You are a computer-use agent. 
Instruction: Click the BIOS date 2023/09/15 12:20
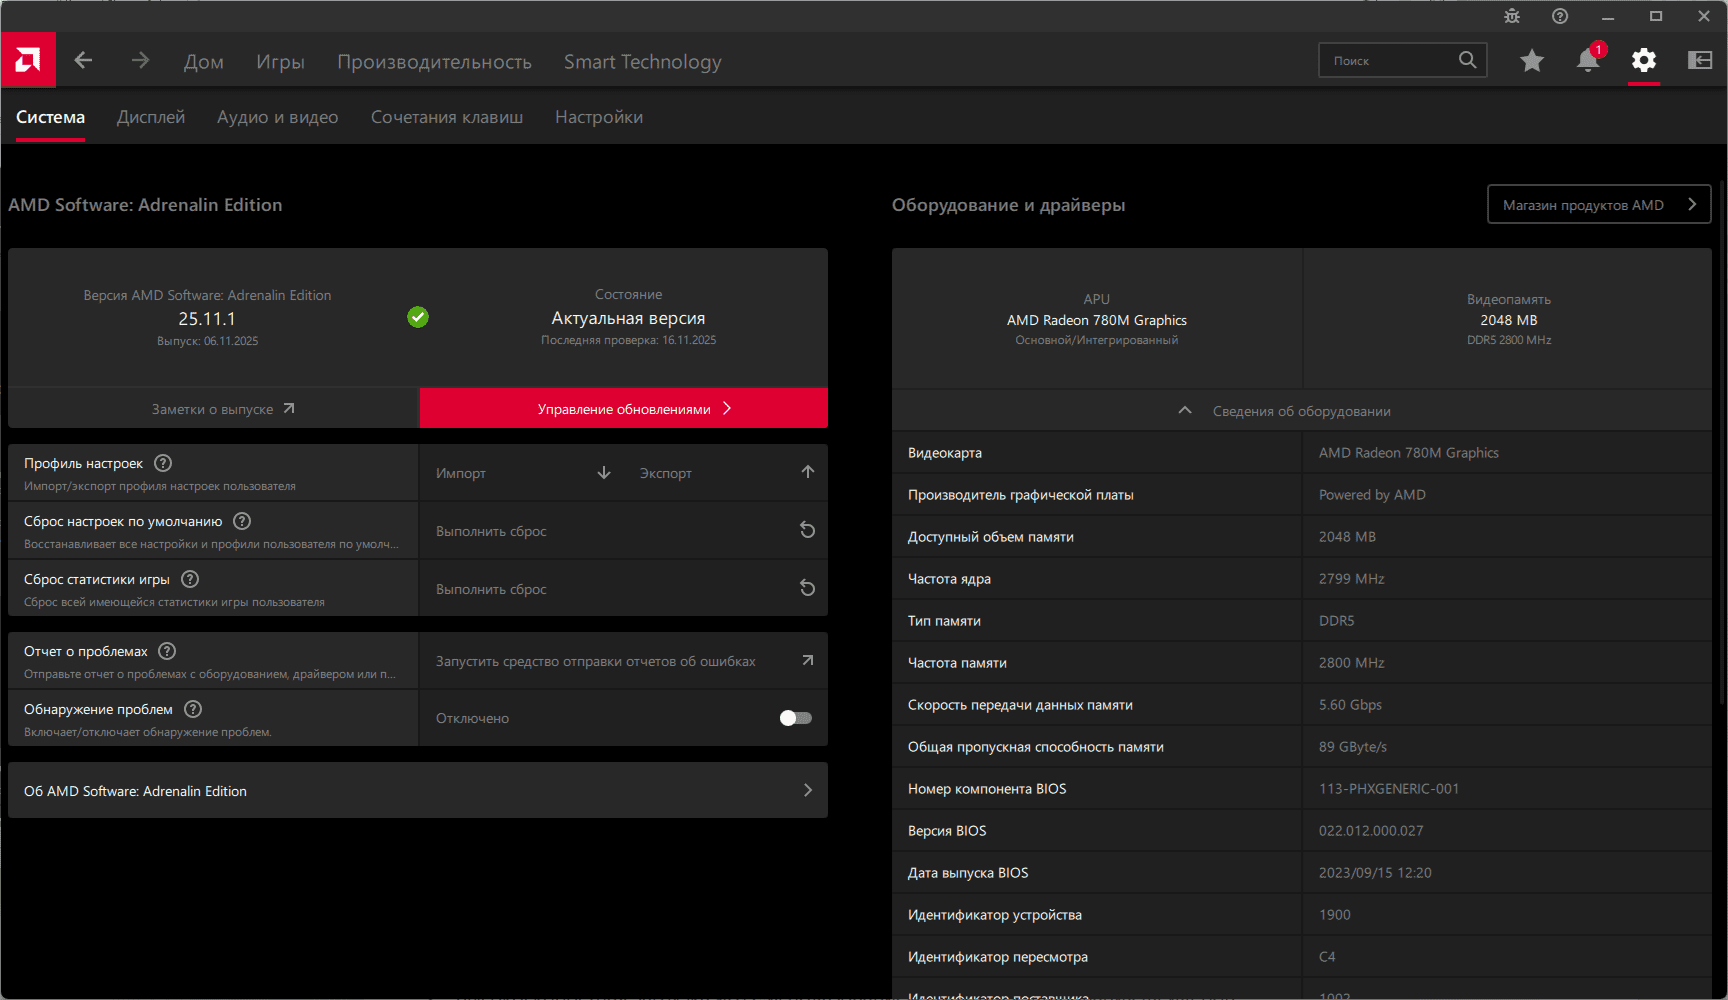(1375, 873)
